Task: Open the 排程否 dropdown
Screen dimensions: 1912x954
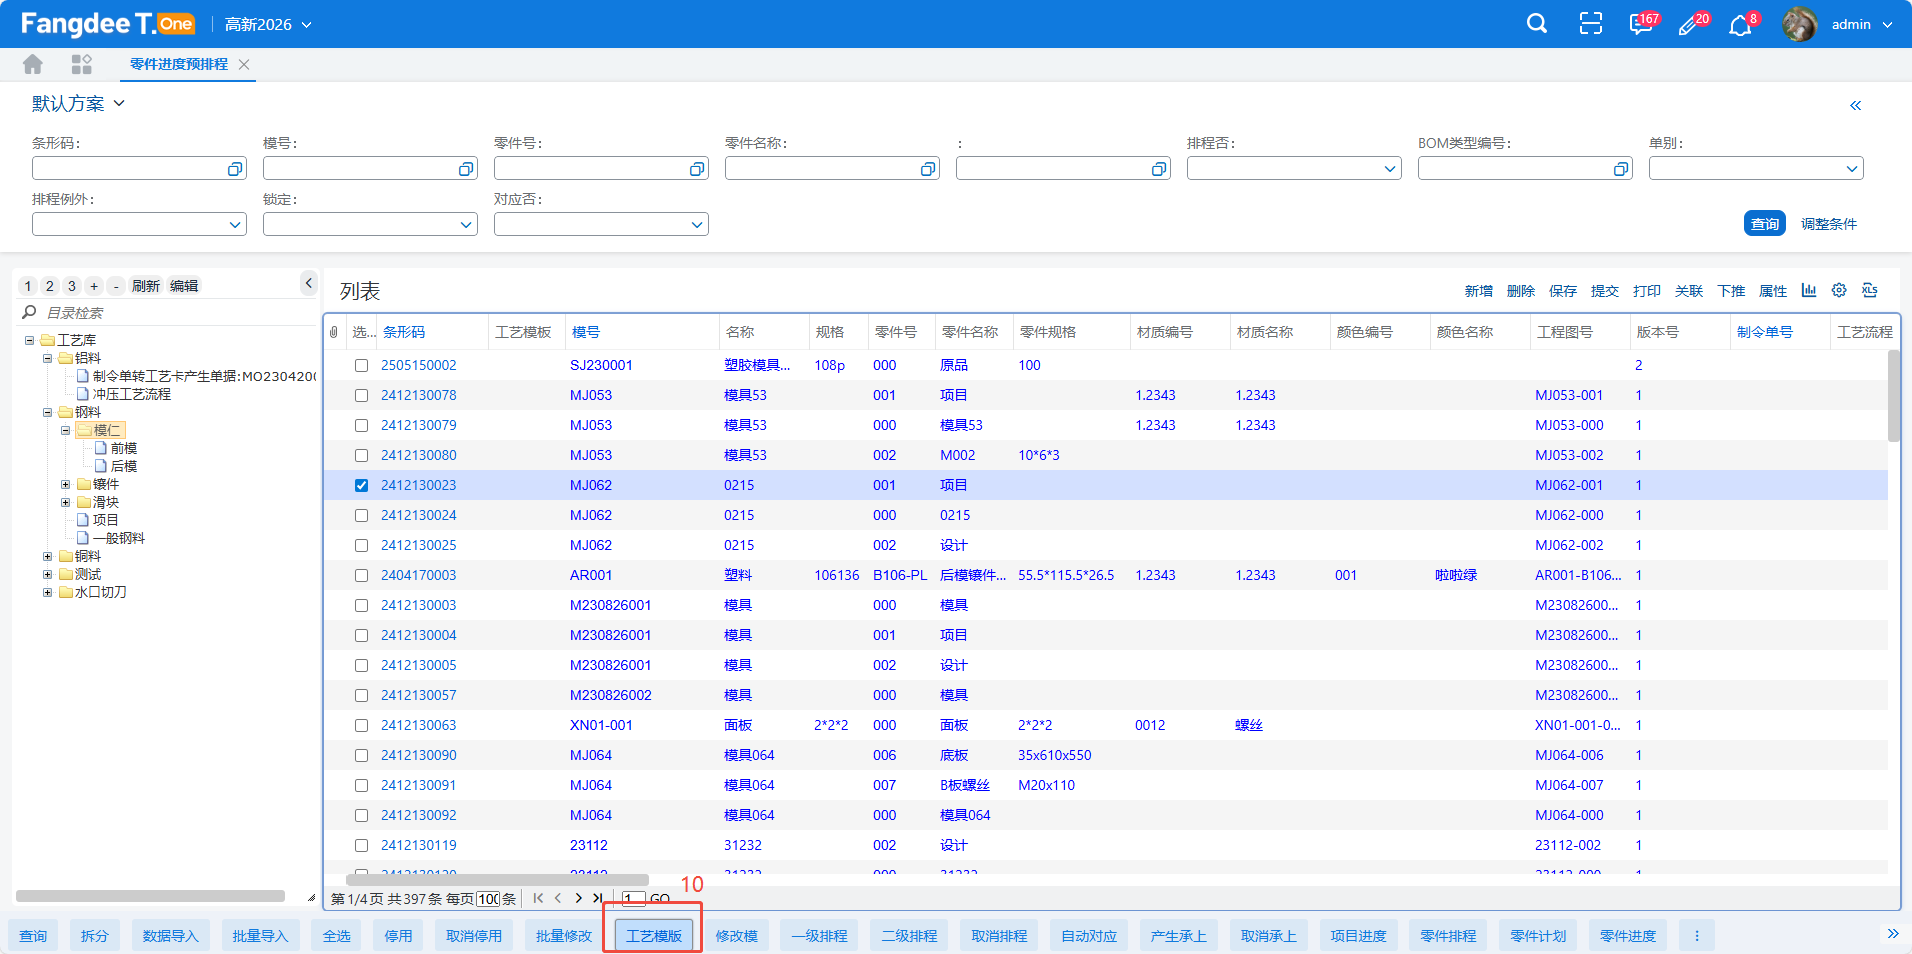Action: tap(1293, 169)
